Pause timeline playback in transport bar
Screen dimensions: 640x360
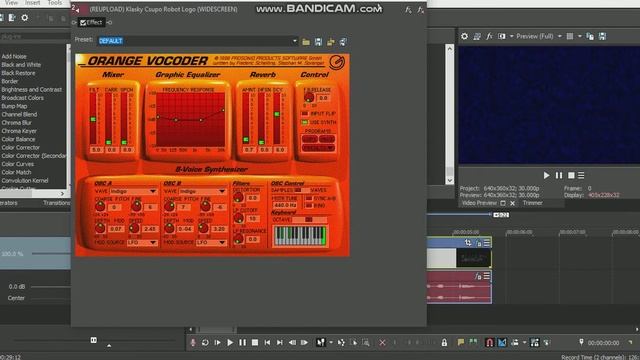[242, 342]
